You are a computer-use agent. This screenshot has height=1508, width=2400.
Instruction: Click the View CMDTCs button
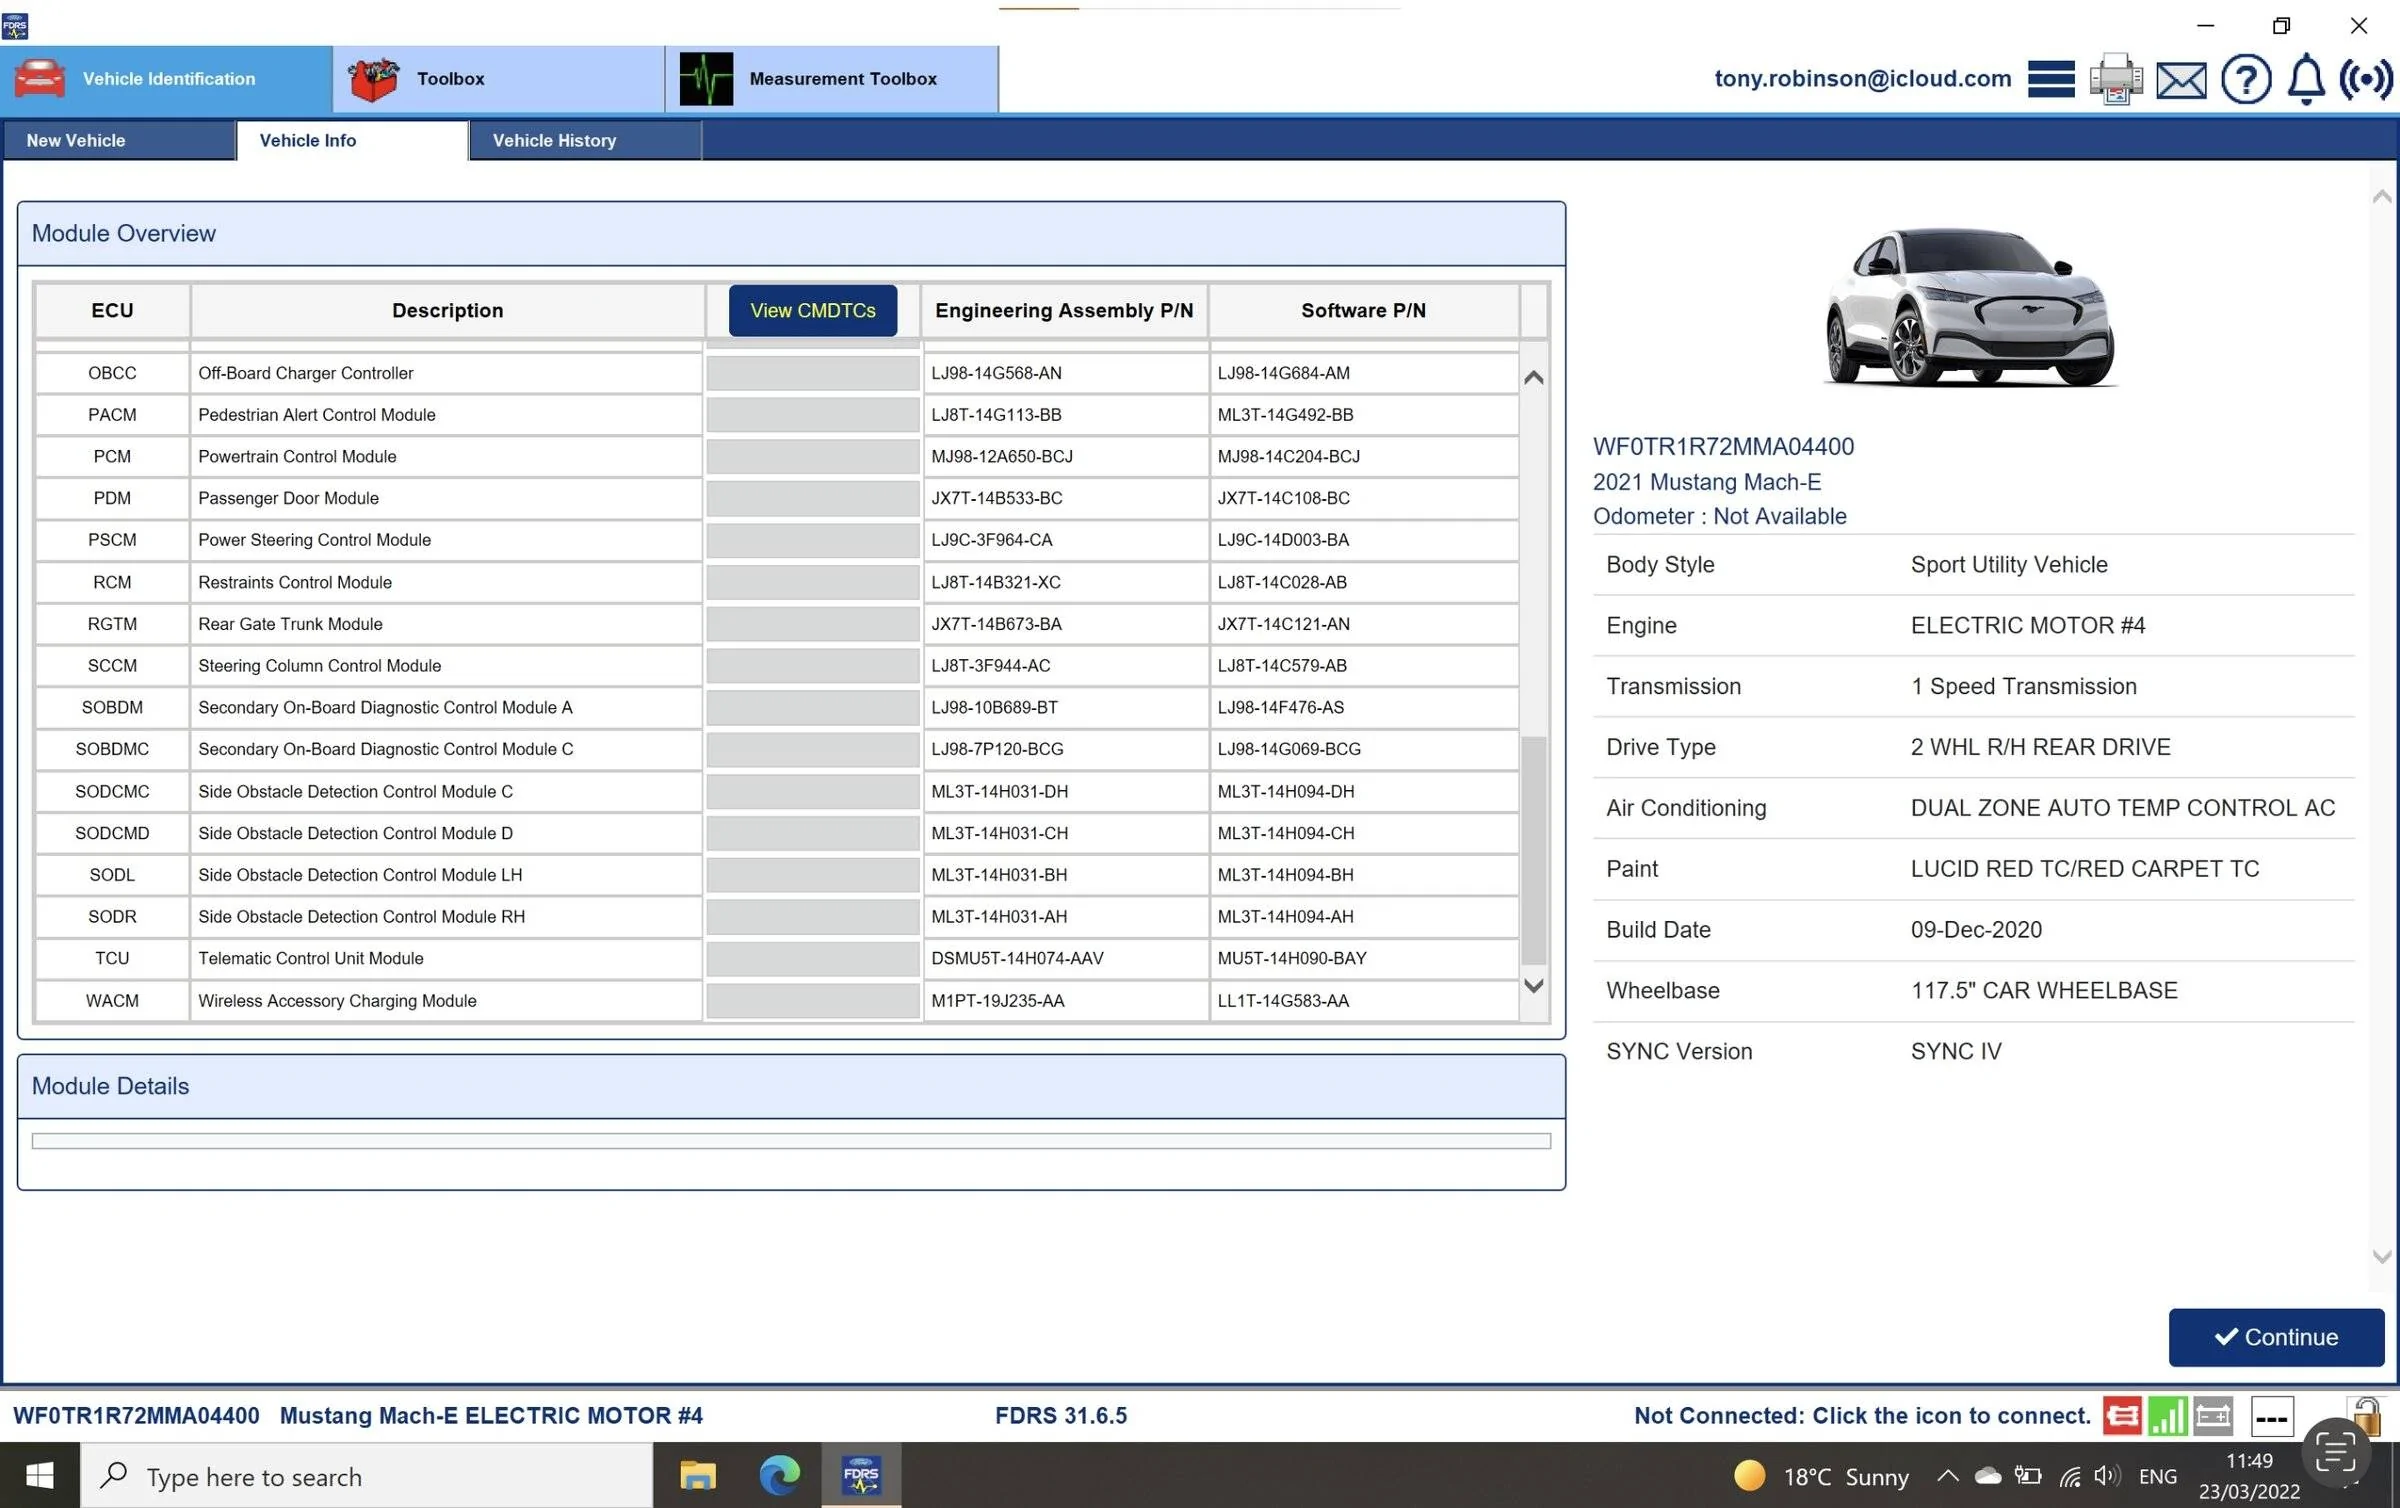coord(813,311)
